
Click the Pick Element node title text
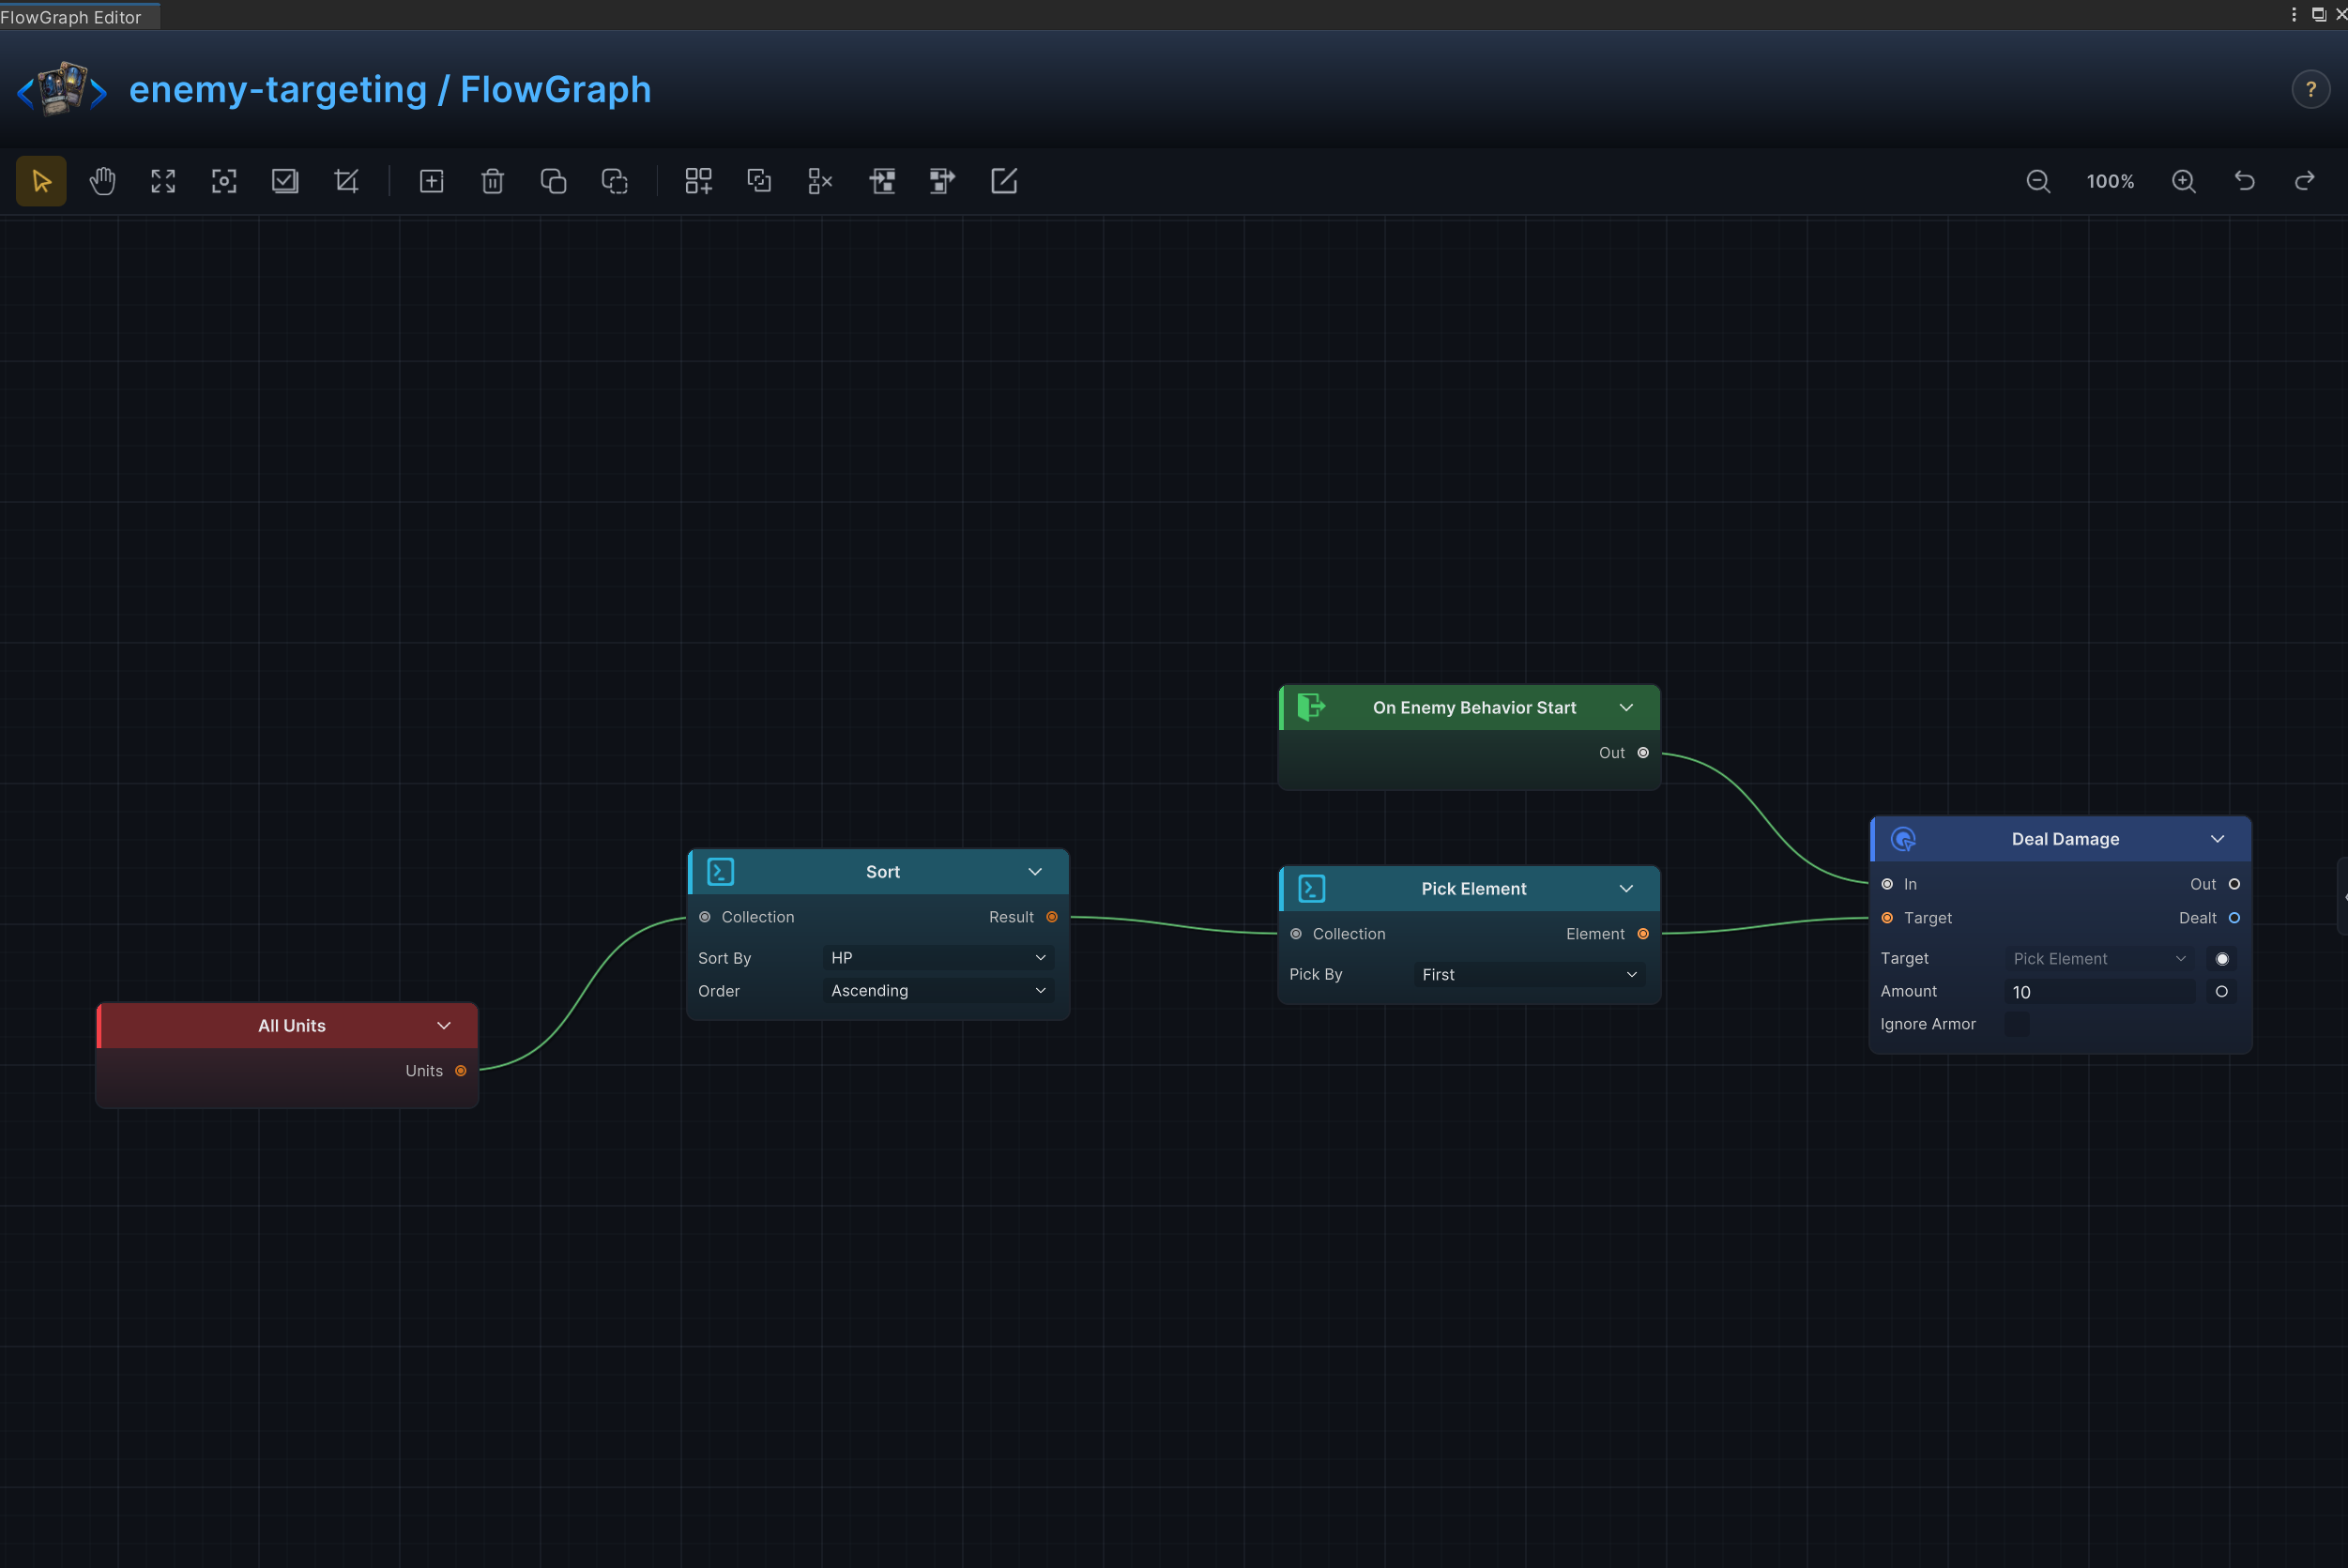coord(1473,889)
